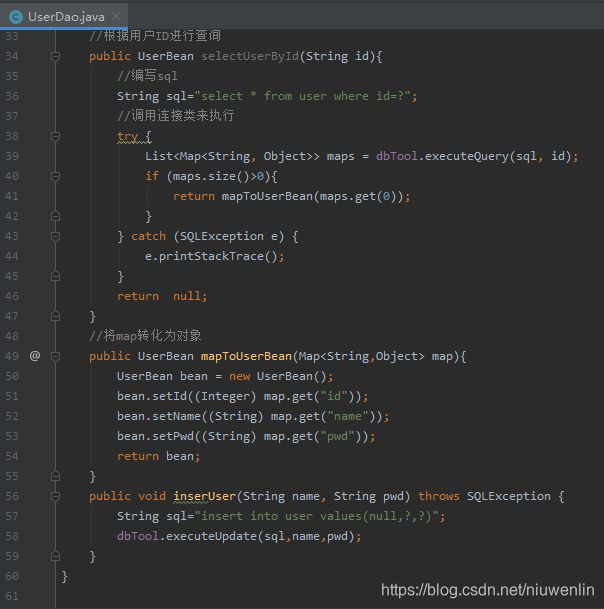
Task: Click bean.setId on line 51
Action: 152,396
